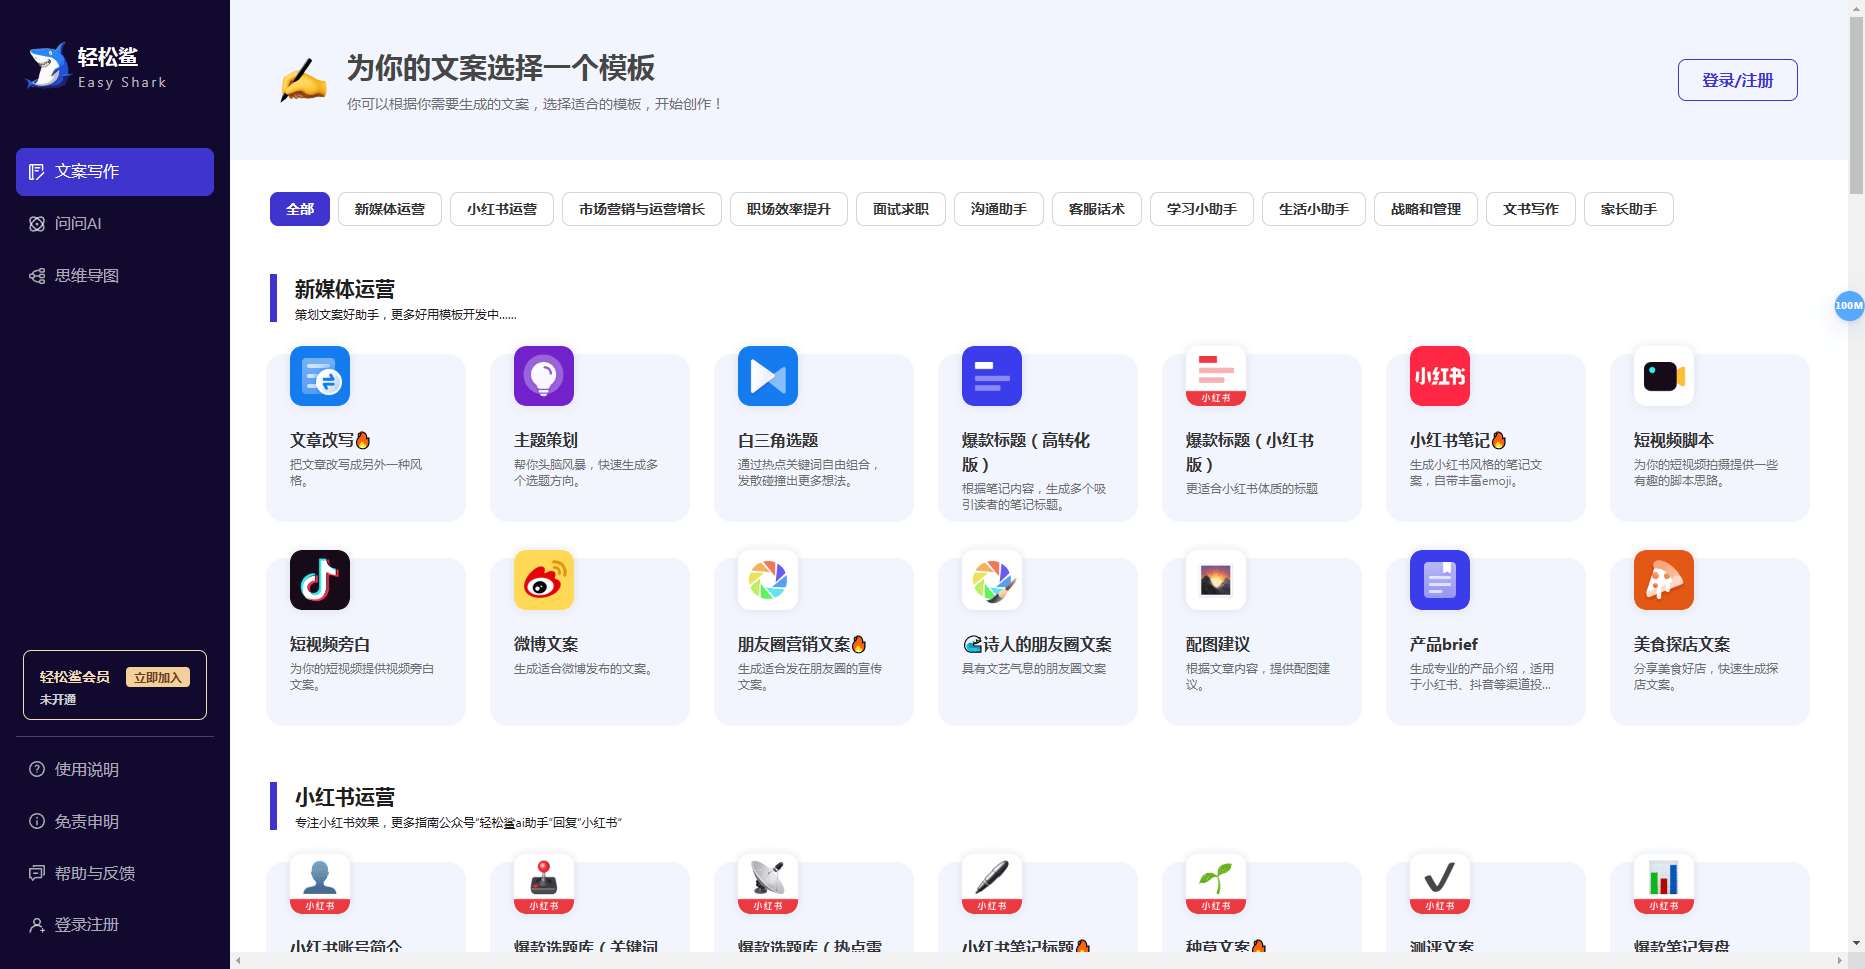This screenshot has height=969, width=1865.
Task: Click 立即加入 membership button
Action: tap(158, 677)
